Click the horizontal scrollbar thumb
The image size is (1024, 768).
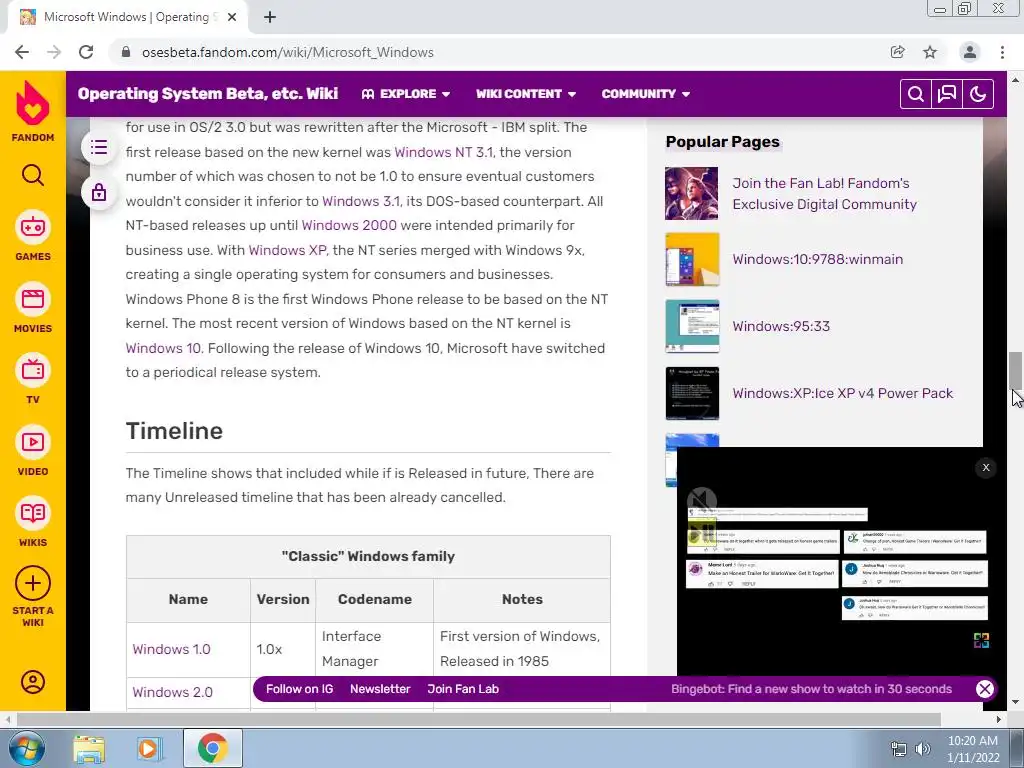coord(479,719)
